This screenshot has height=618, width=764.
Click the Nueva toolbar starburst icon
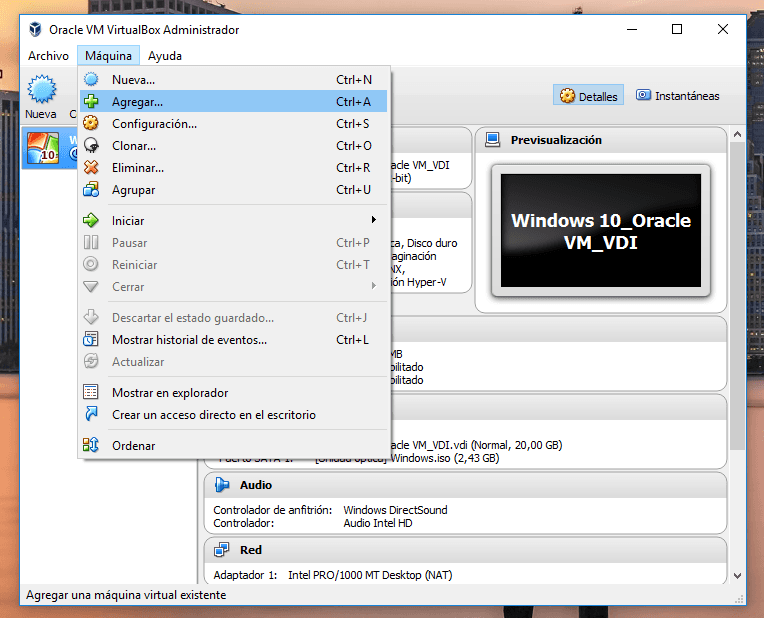click(41, 89)
